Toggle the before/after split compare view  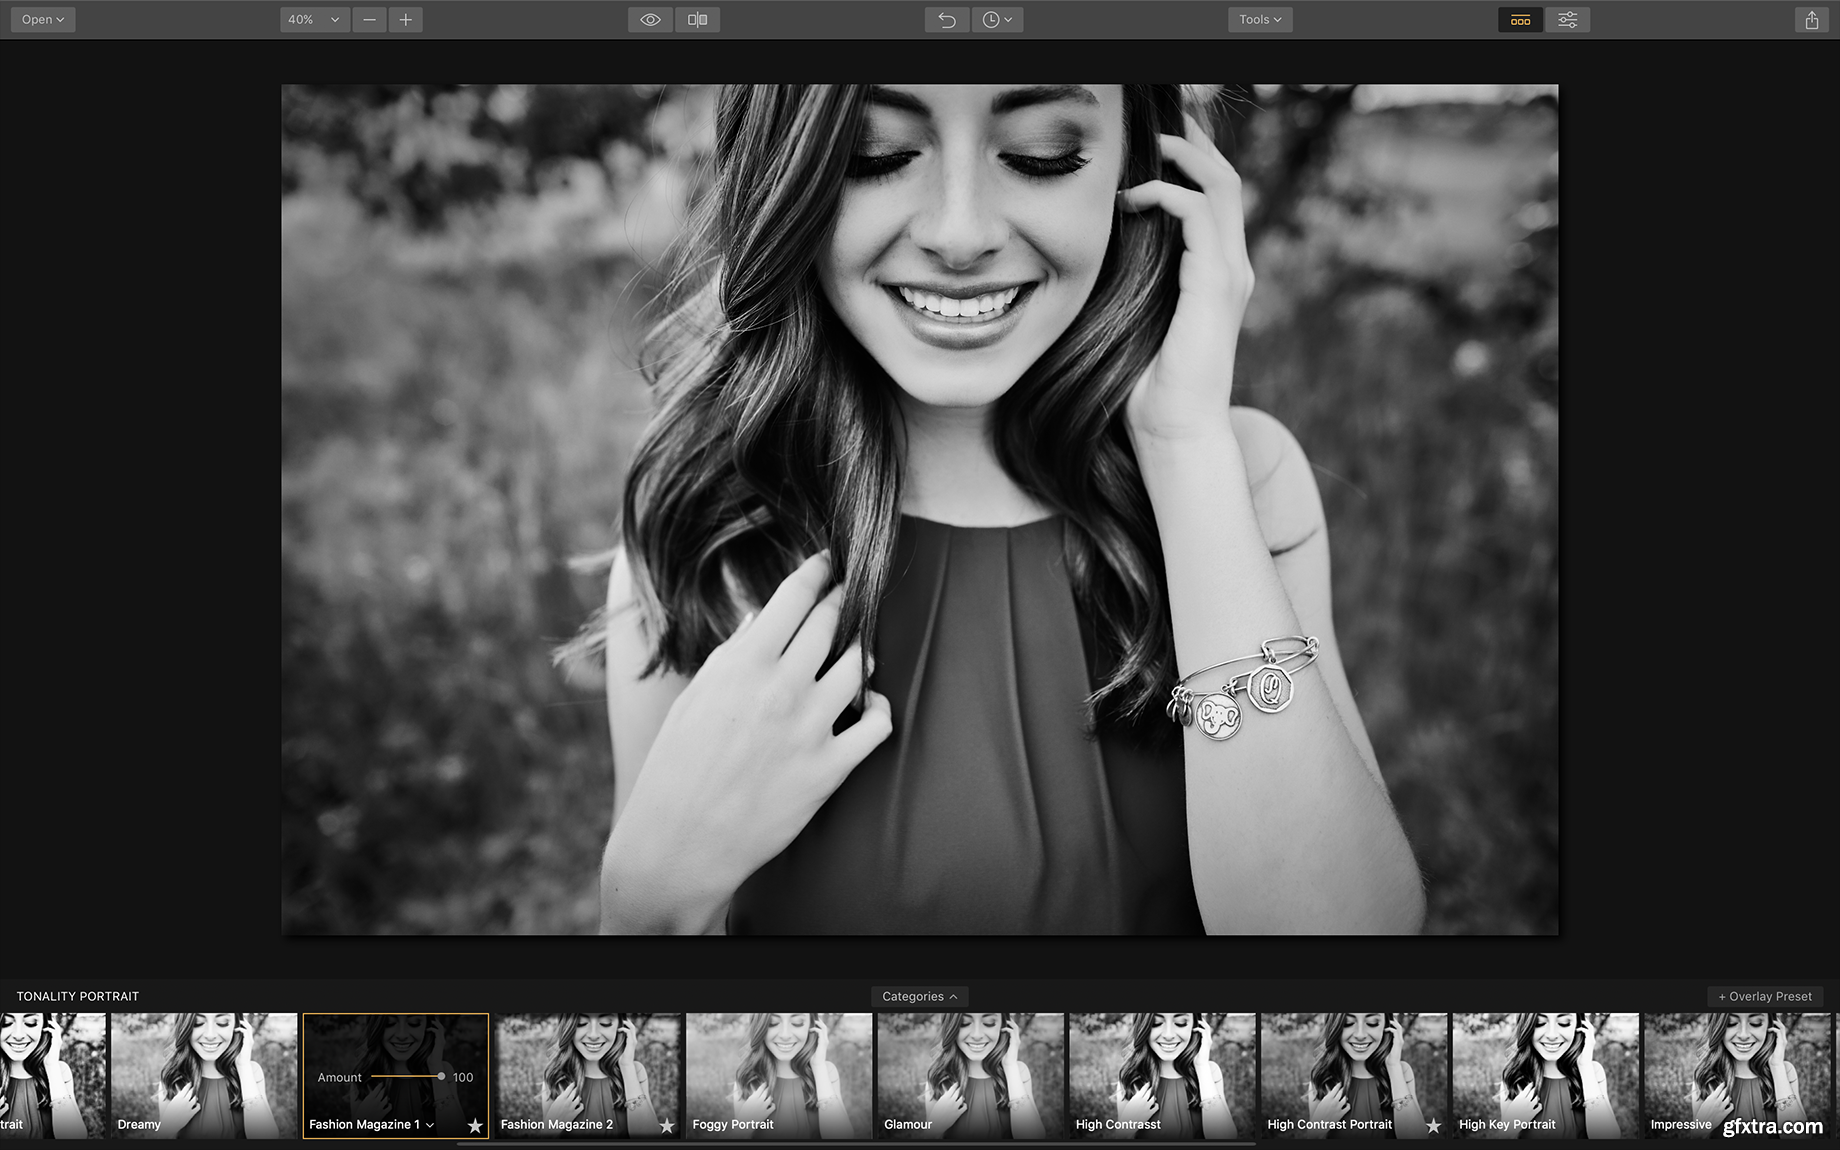click(697, 20)
